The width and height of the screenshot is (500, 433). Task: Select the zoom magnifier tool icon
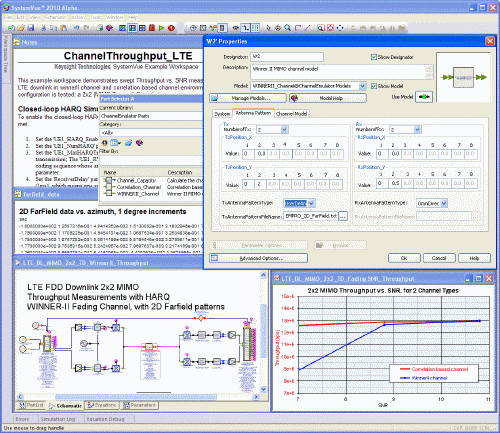click(287, 28)
